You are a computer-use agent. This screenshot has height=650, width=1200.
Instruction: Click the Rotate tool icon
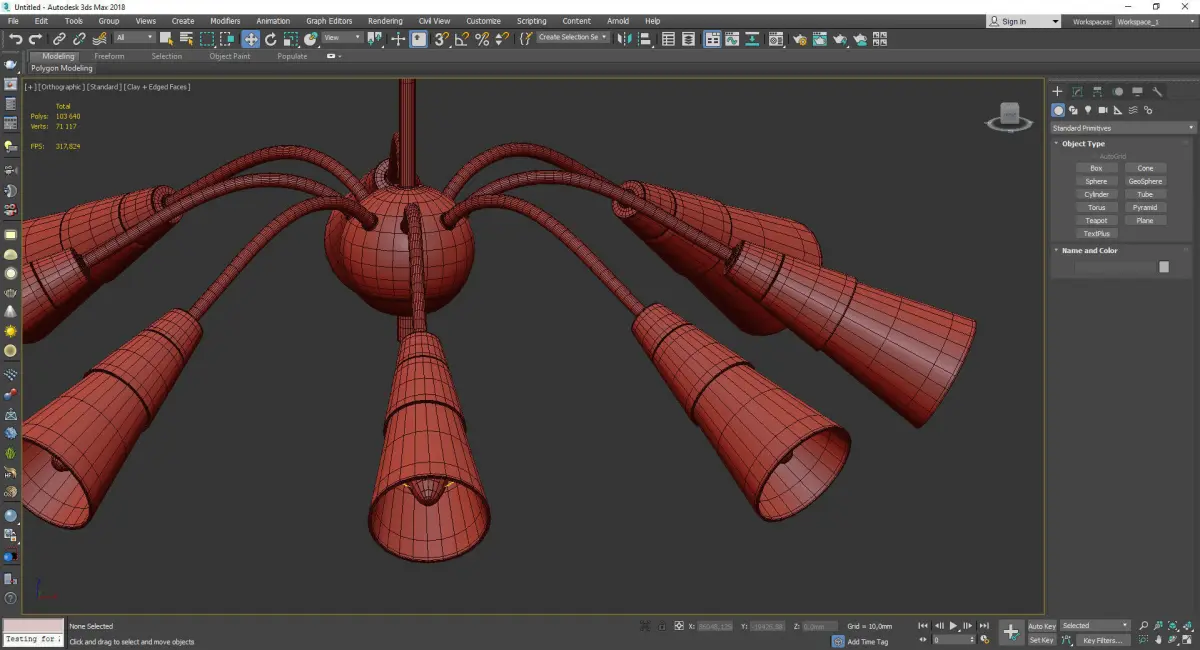pyautogui.click(x=270, y=39)
